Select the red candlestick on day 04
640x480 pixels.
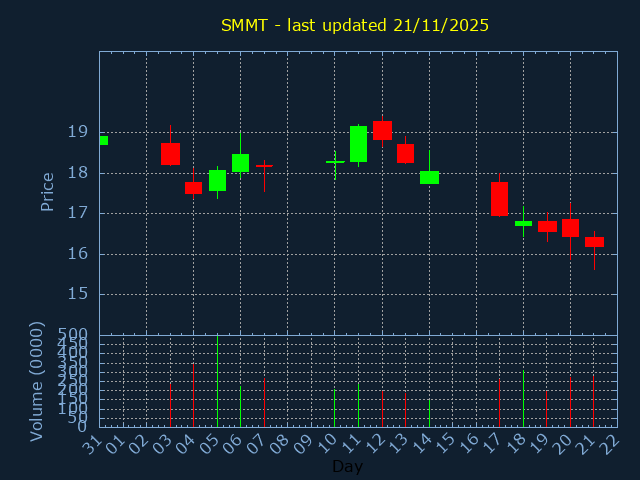click(x=193, y=187)
